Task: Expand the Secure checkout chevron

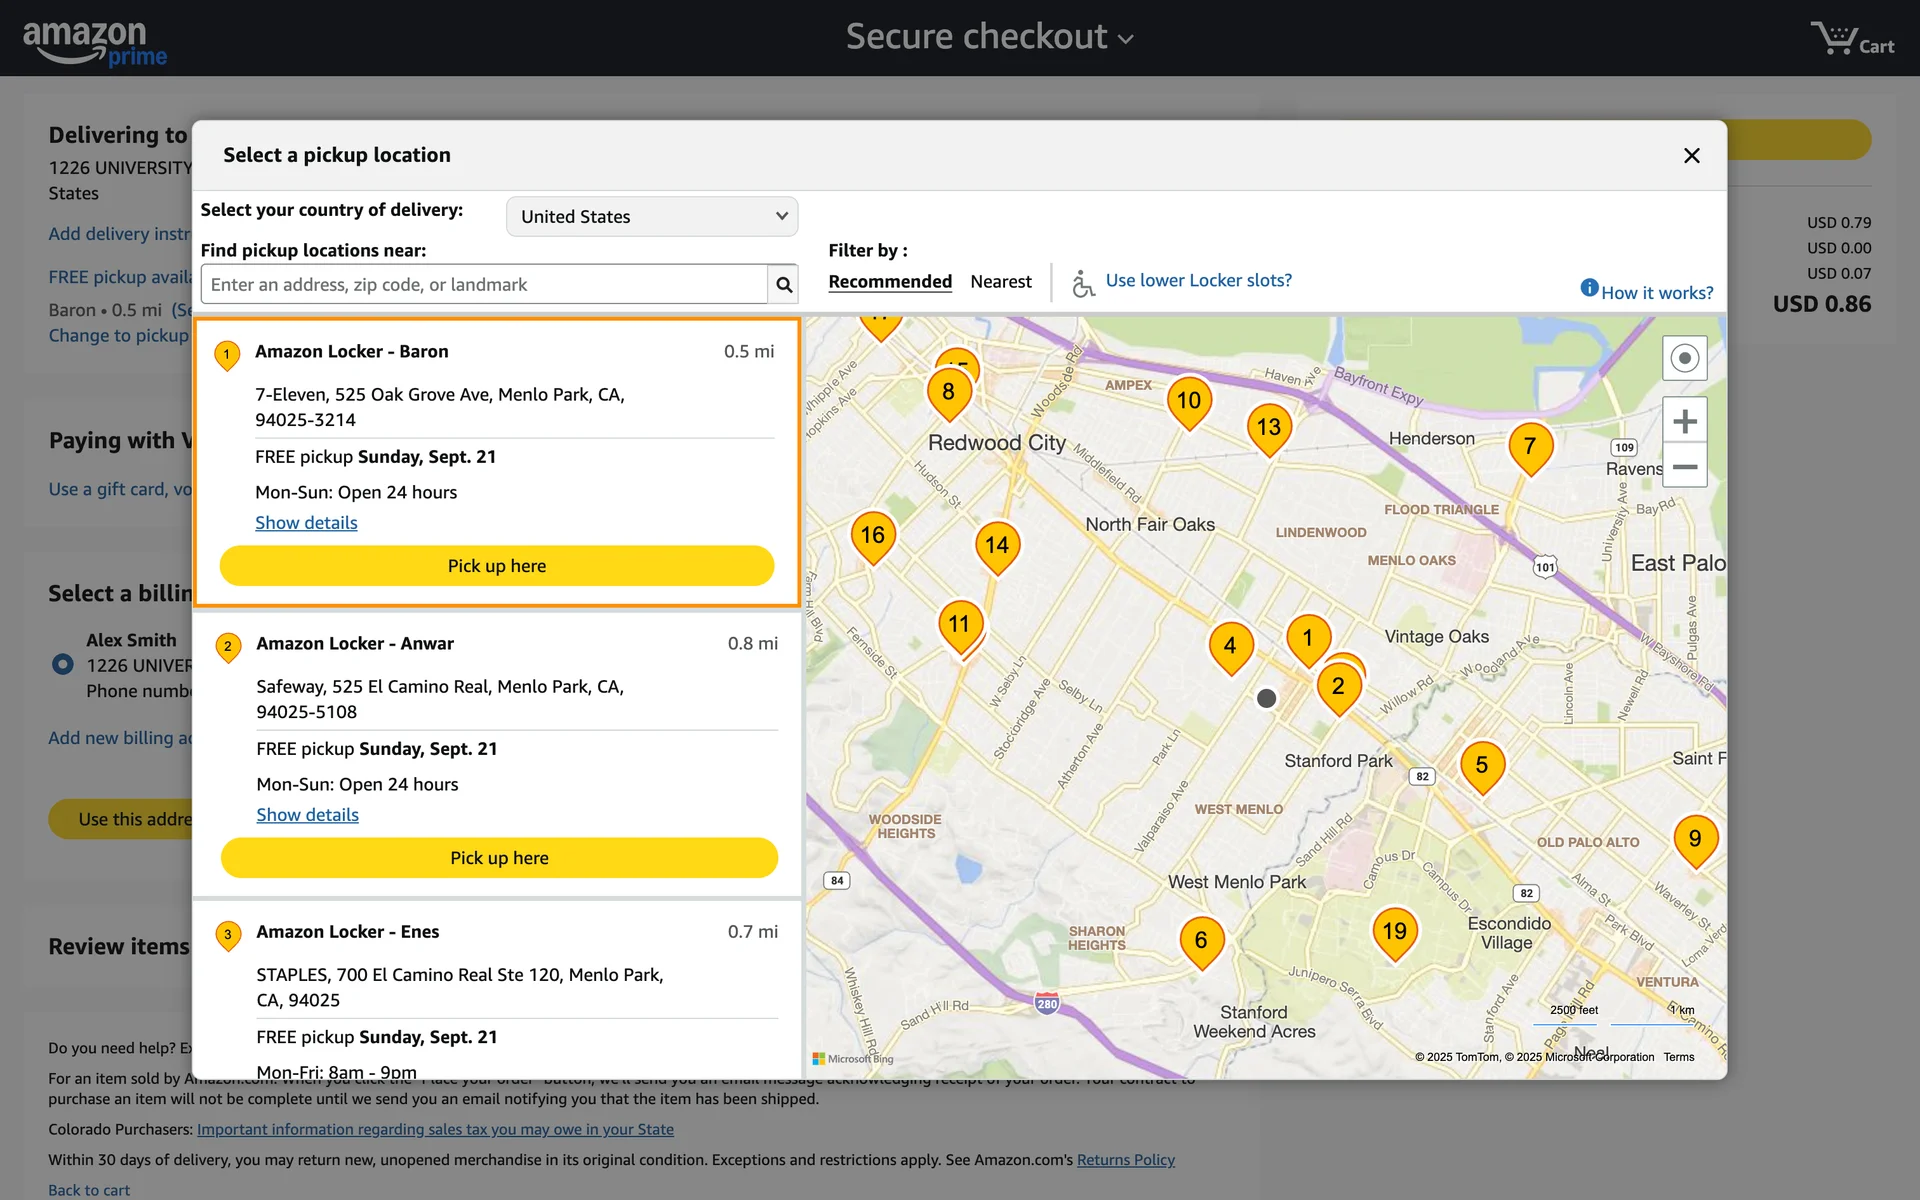Action: point(1126,40)
